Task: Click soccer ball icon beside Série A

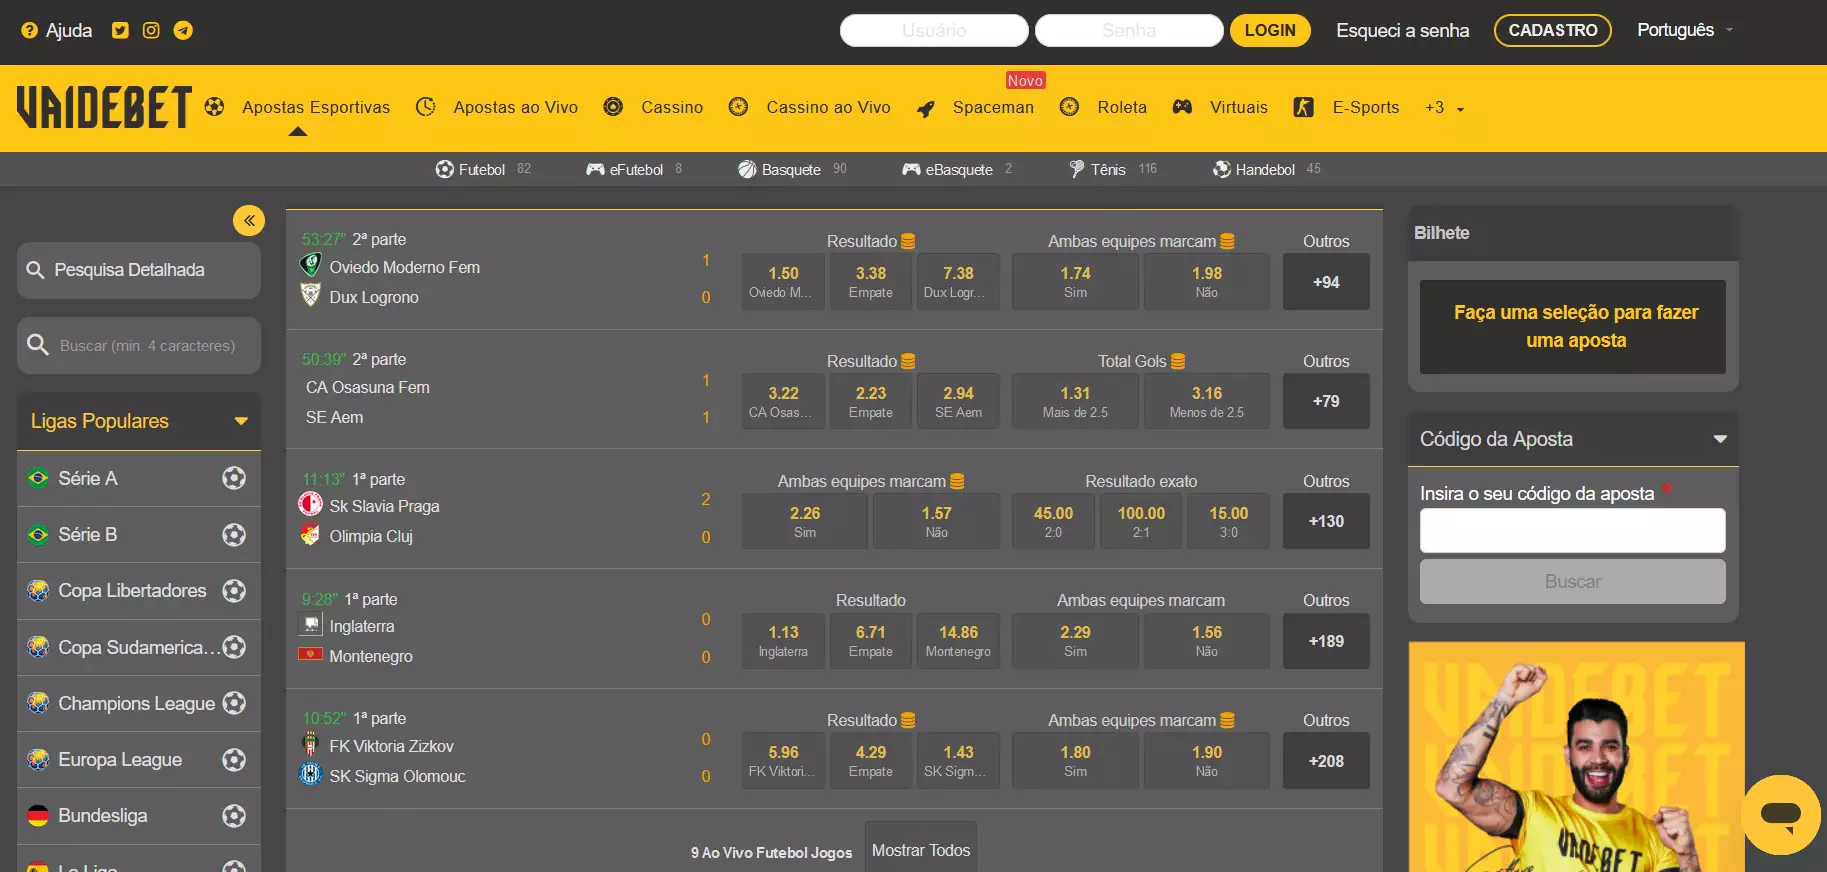Action: click(234, 478)
